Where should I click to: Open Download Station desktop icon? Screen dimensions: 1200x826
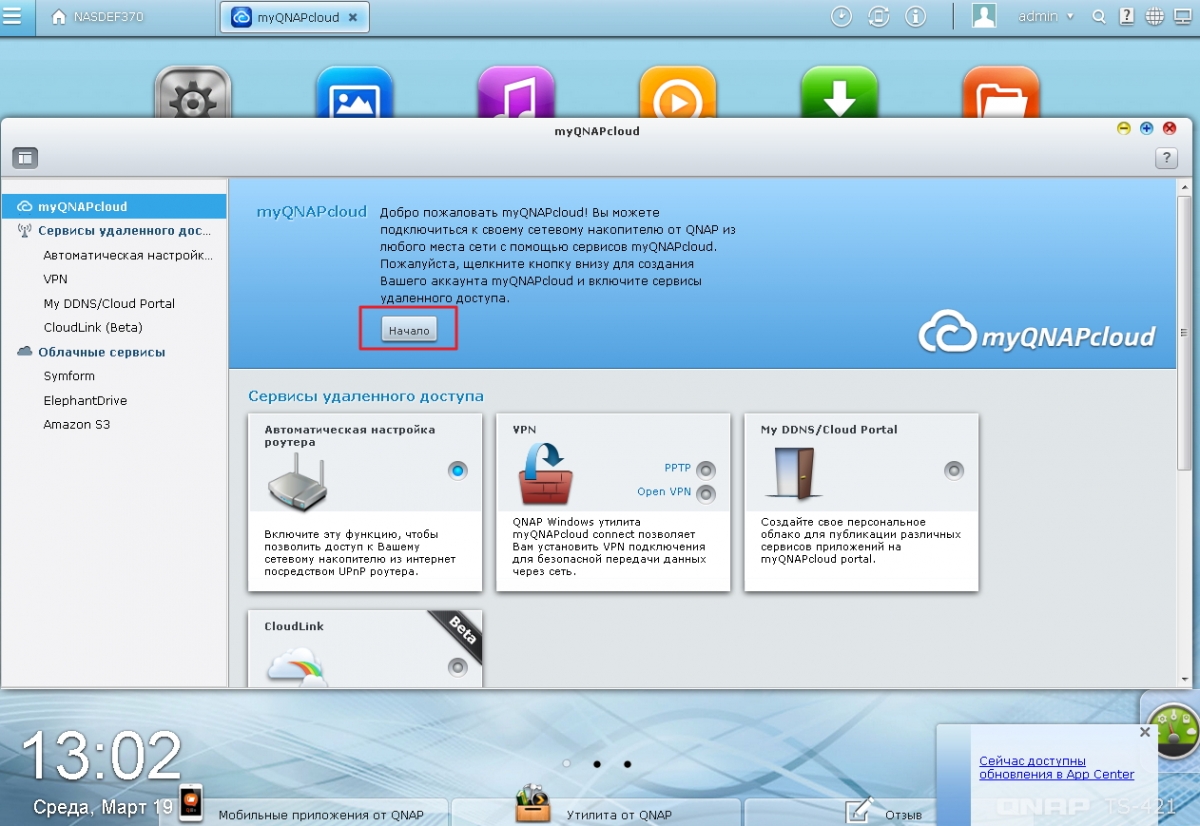(x=839, y=95)
